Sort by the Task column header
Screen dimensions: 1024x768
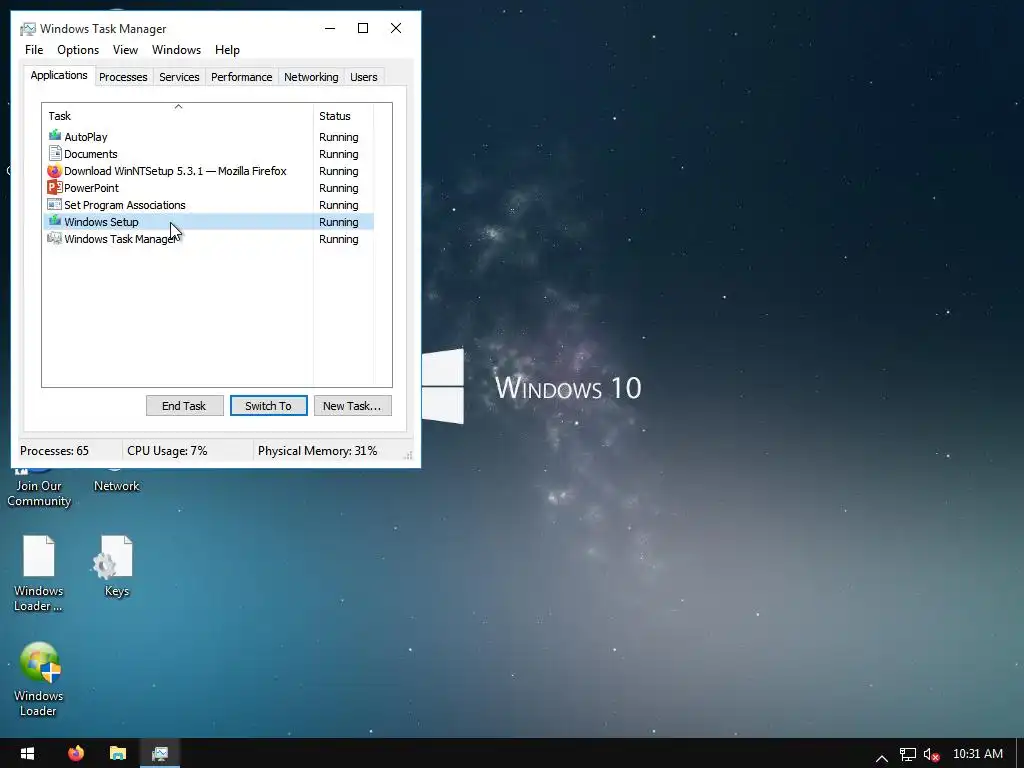[178, 115]
